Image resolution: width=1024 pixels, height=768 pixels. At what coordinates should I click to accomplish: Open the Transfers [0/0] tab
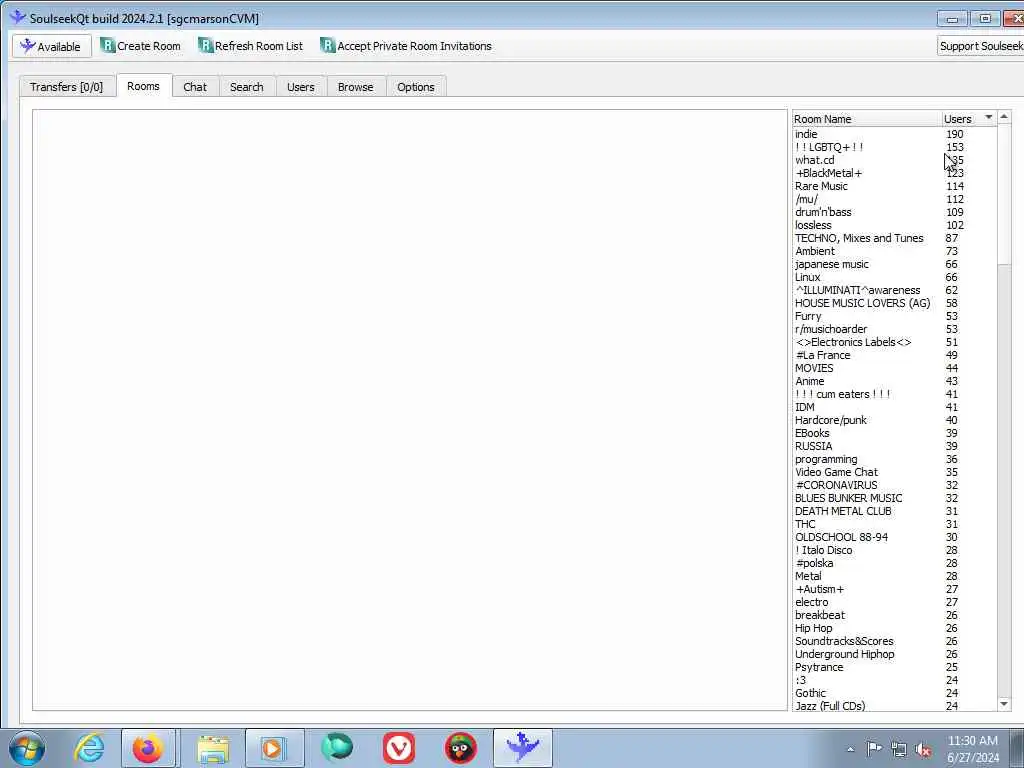[67, 87]
